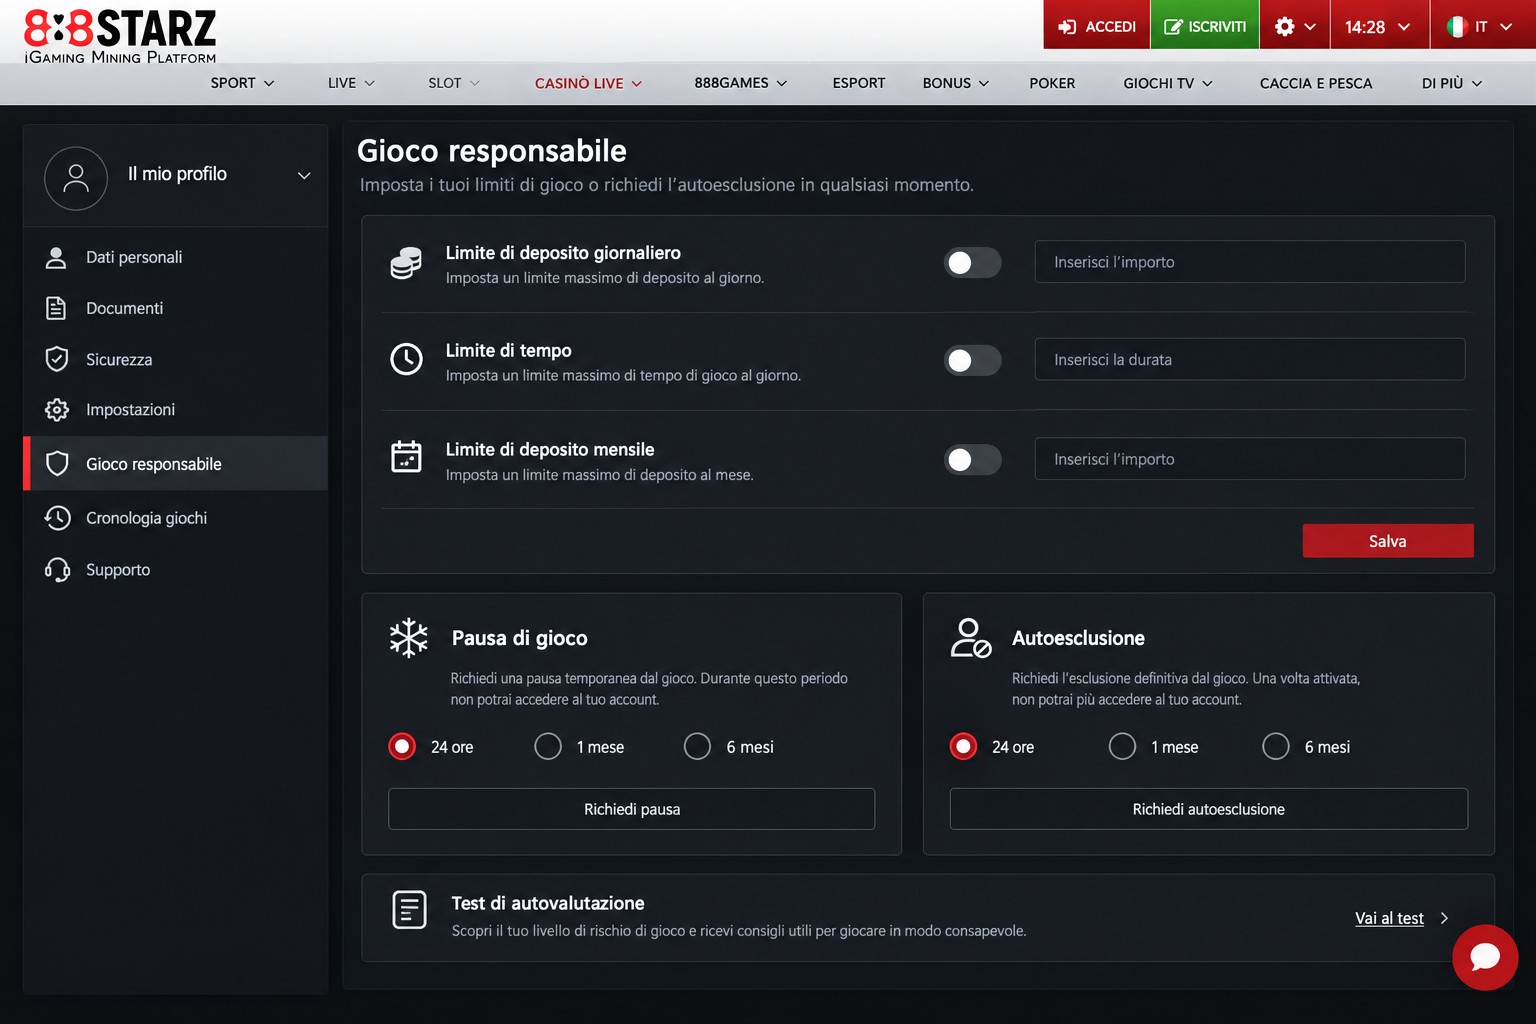The height and width of the screenshot is (1024, 1536).
Task: Click the 888Starz logo
Action: [x=120, y=36]
